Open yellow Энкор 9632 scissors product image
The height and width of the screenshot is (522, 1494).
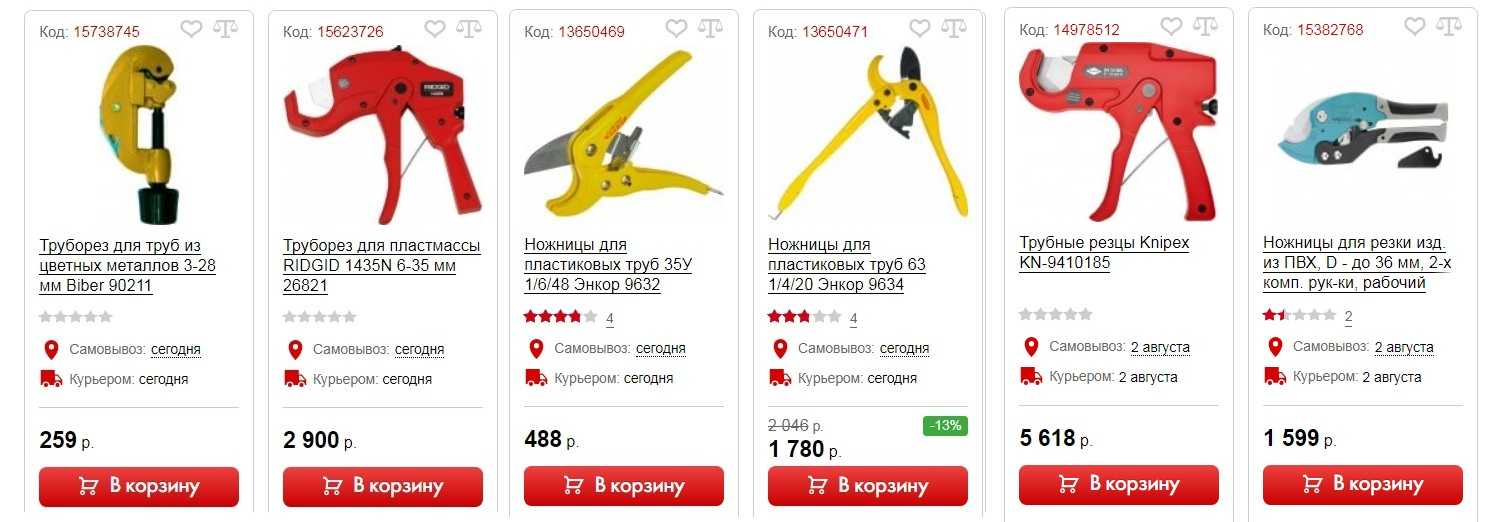tap(624, 133)
